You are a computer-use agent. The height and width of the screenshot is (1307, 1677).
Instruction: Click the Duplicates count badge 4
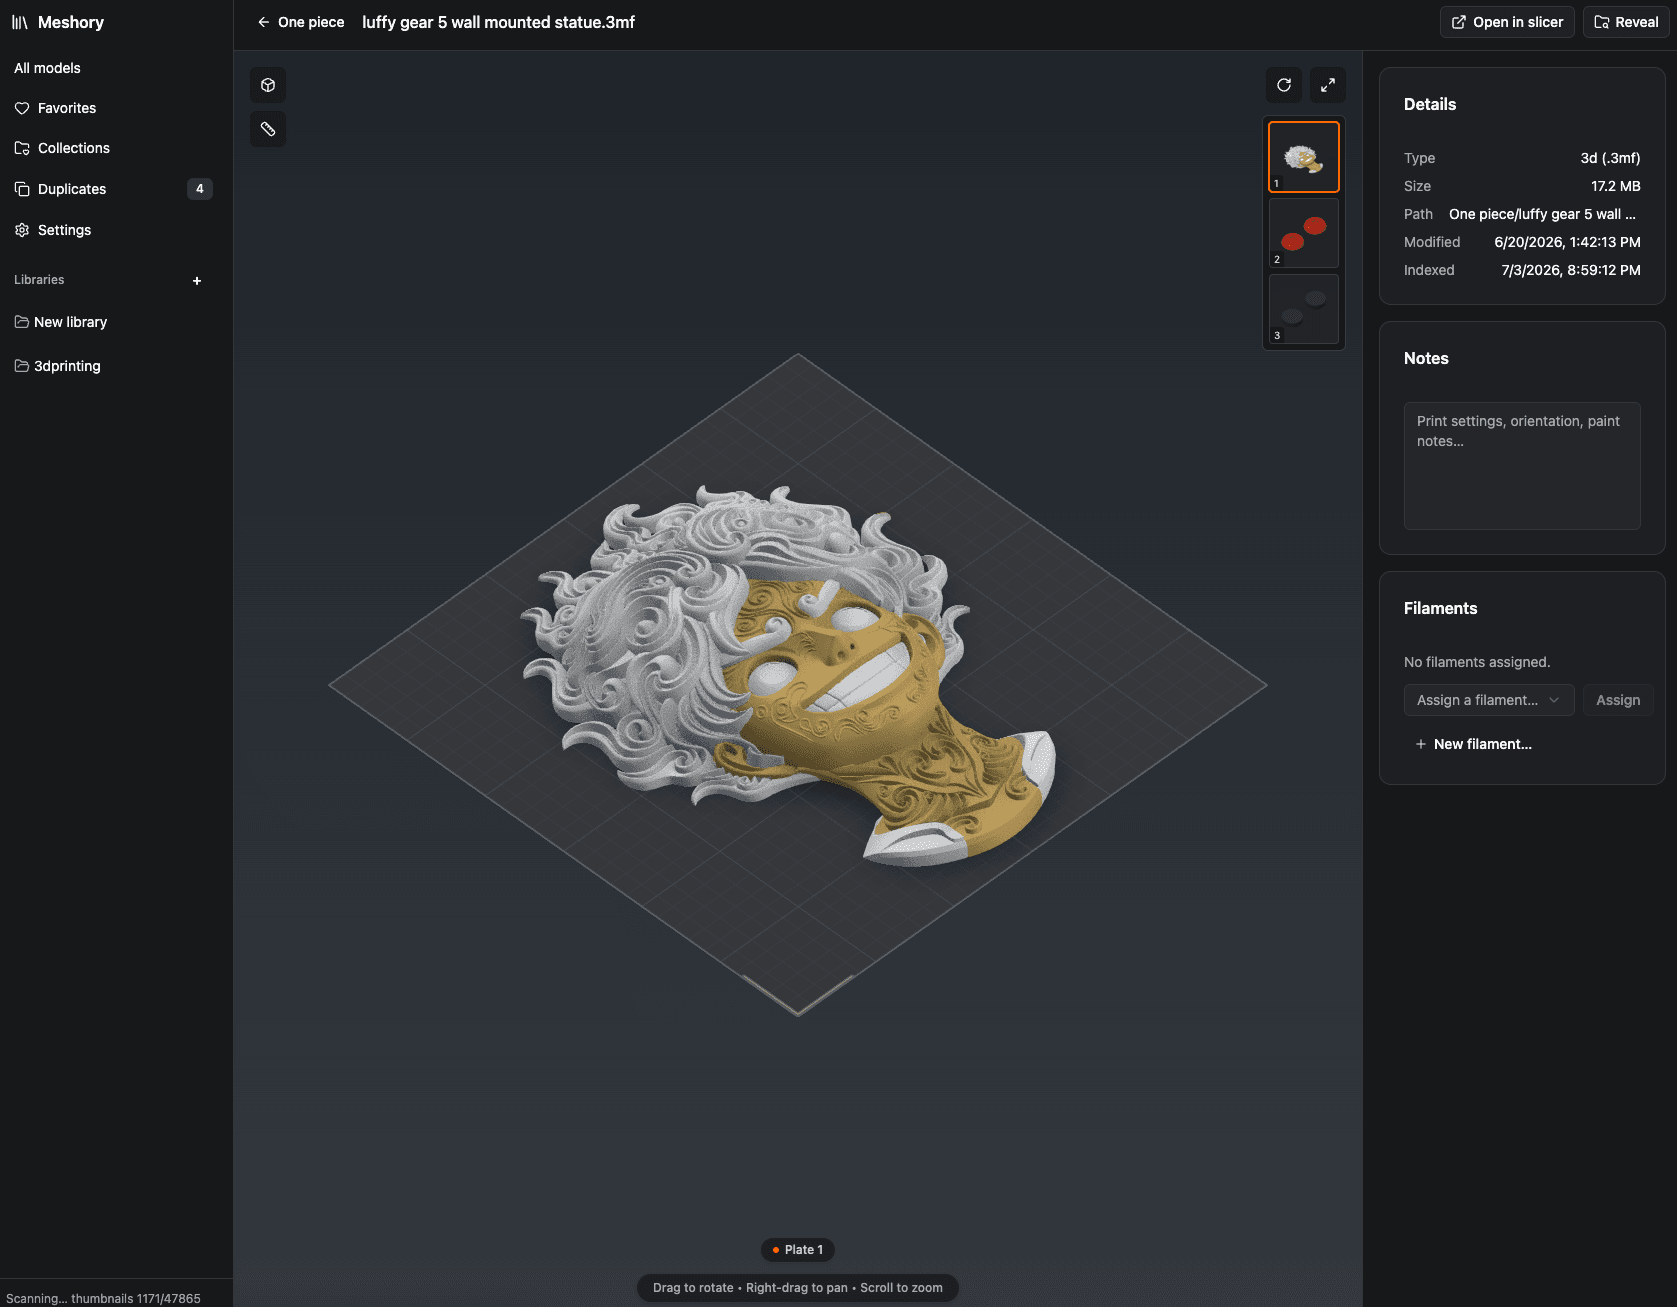coord(200,189)
